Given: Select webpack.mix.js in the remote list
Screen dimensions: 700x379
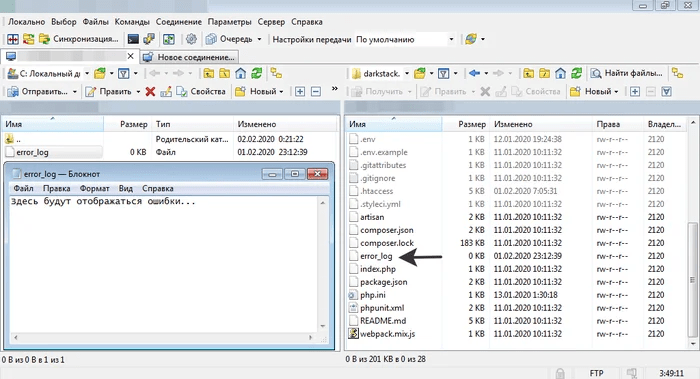Looking at the screenshot, I should click(388, 334).
